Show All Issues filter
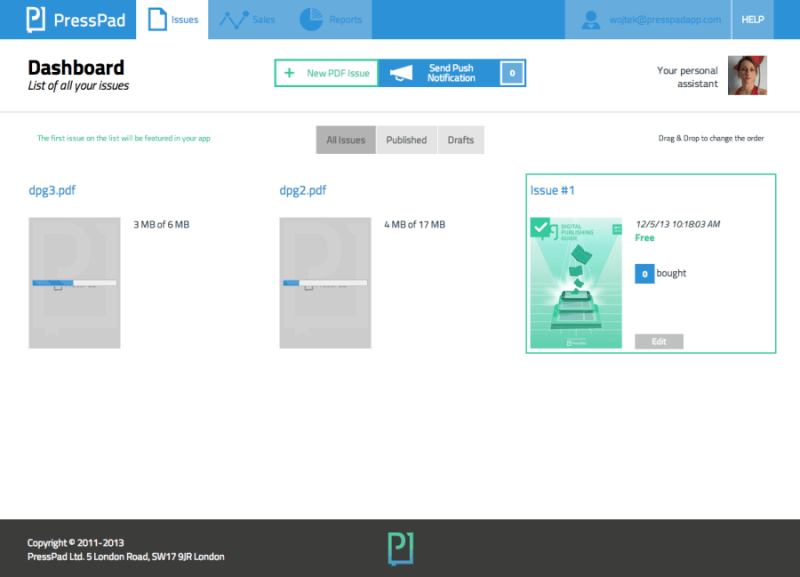This screenshot has width=800, height=577. (x=346, y=140)
